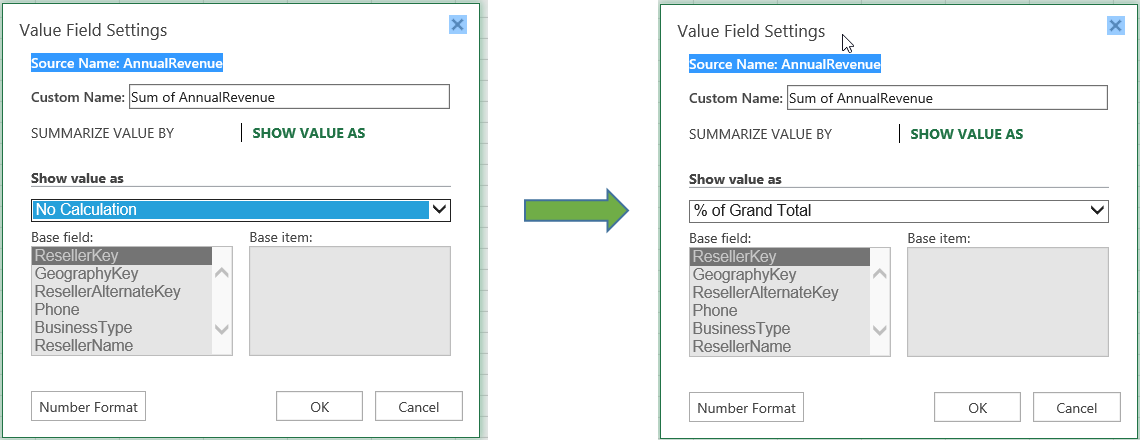Expand the '% of Grand Total' dropdown
Screen dimensions: 1140x440
click(1098, 211)
